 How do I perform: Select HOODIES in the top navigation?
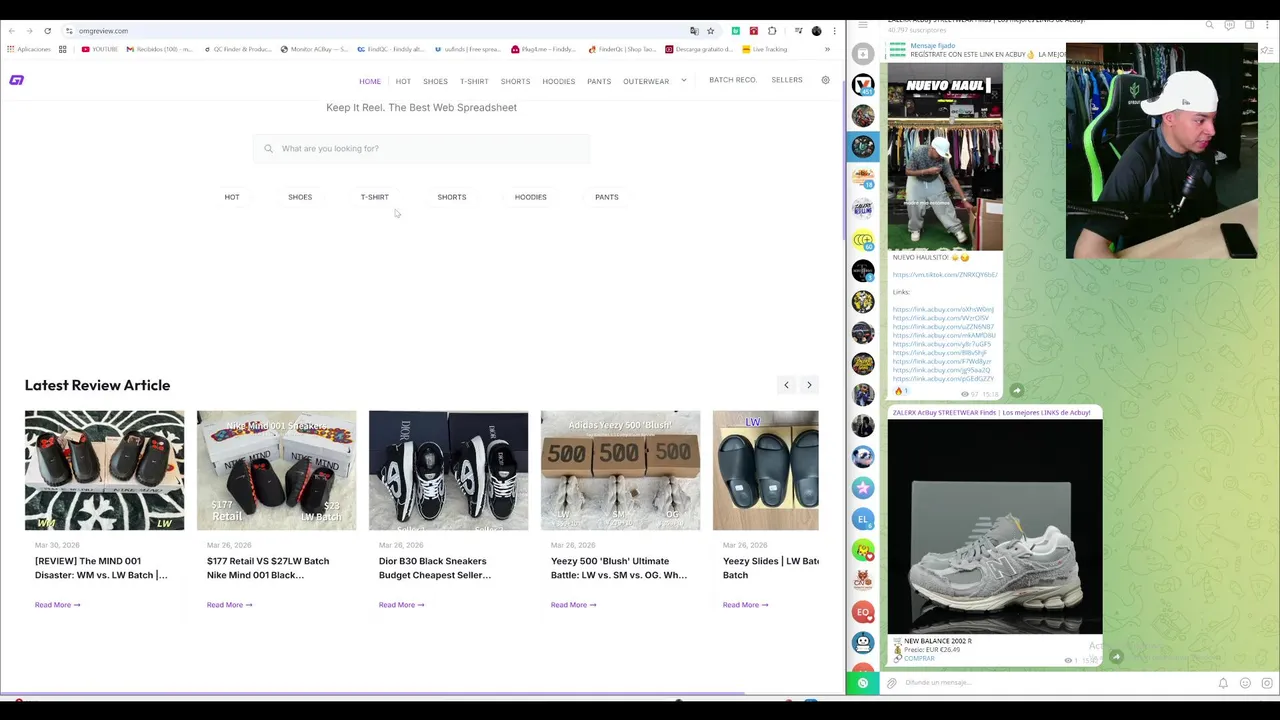pyautogui.click(x=558, y=81)
